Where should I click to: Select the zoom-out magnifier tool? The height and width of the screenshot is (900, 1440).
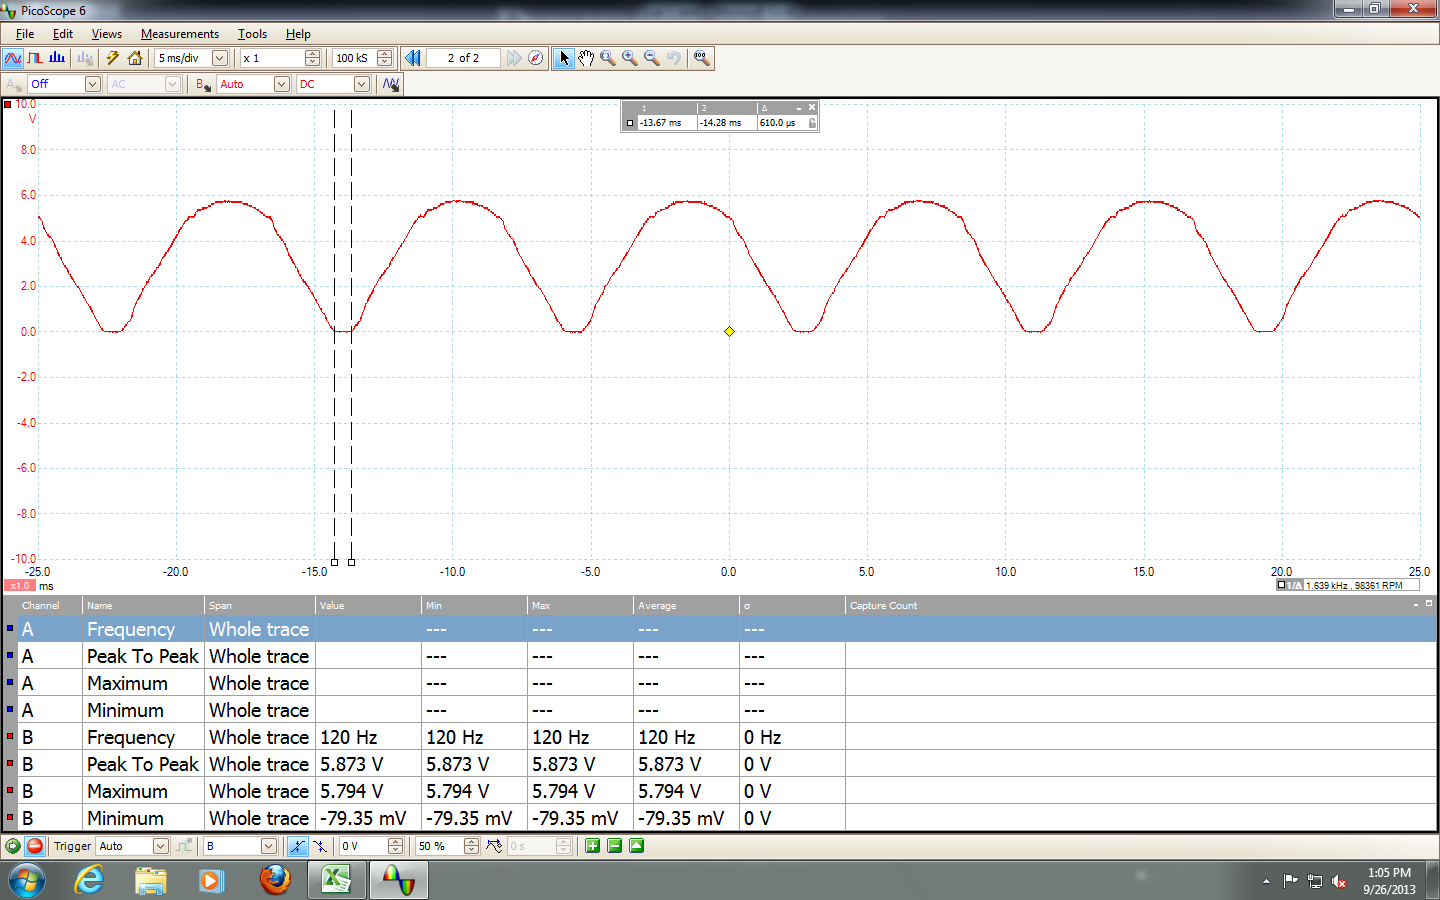point(652,58)
